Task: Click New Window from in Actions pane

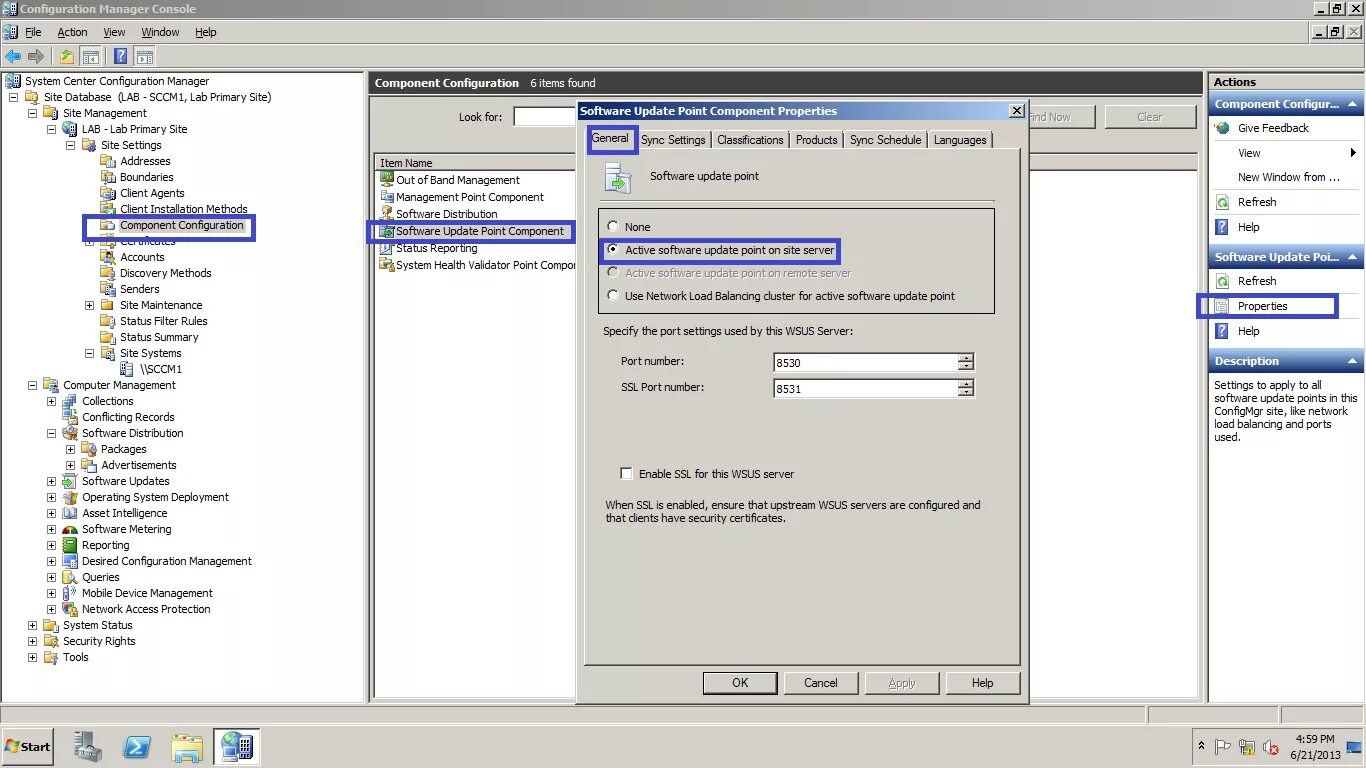Action: [1288, 177]
